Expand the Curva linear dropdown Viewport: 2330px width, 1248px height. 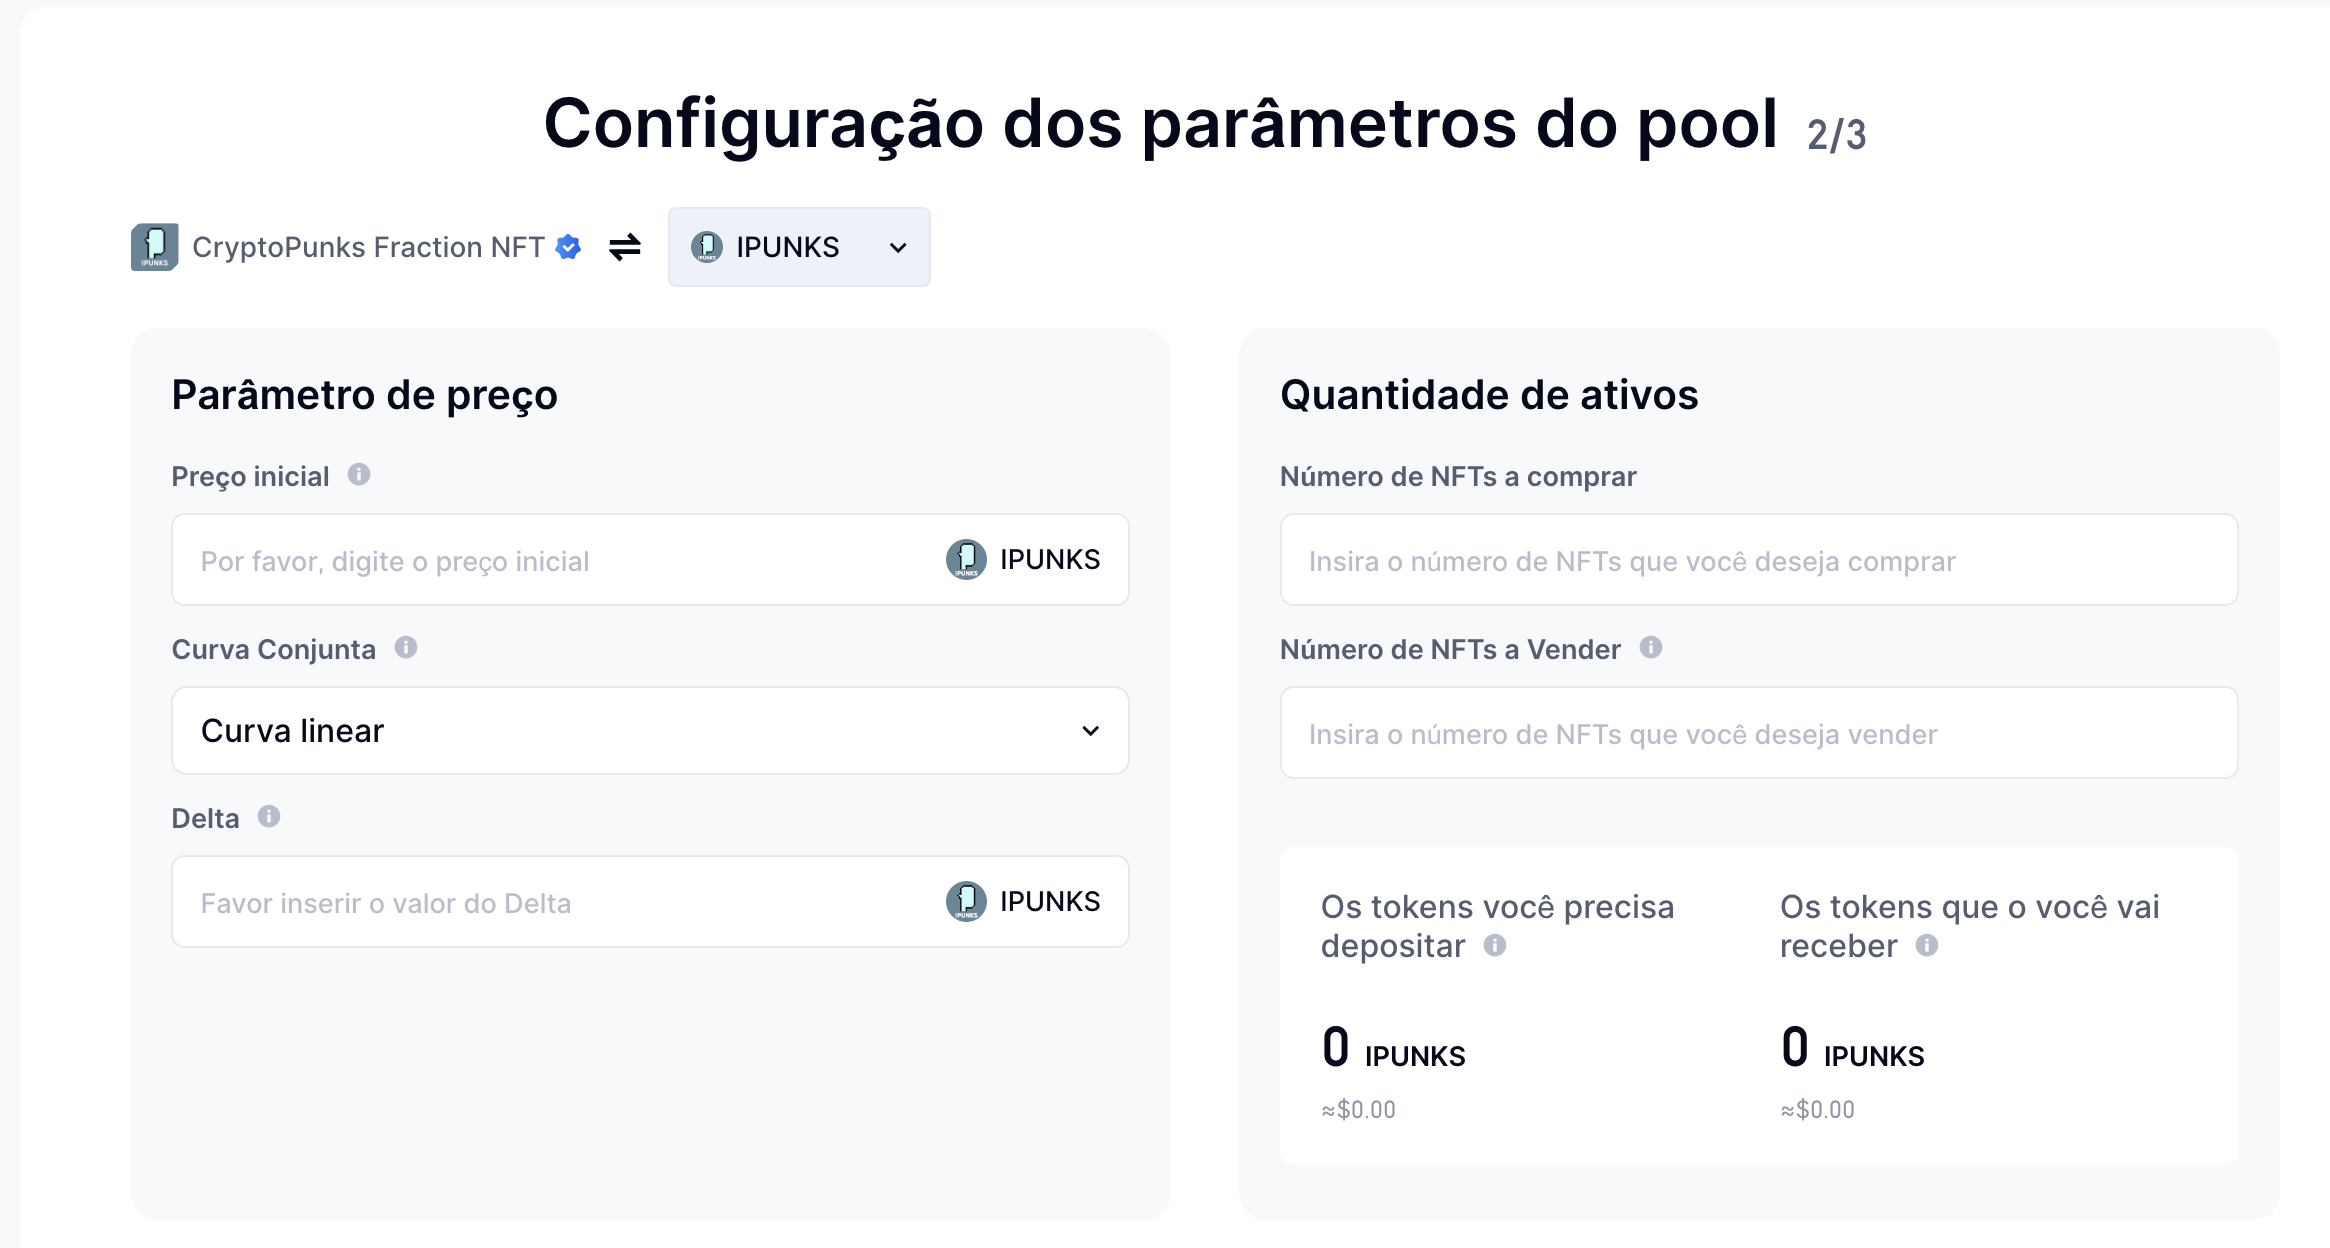coord(650,731)
